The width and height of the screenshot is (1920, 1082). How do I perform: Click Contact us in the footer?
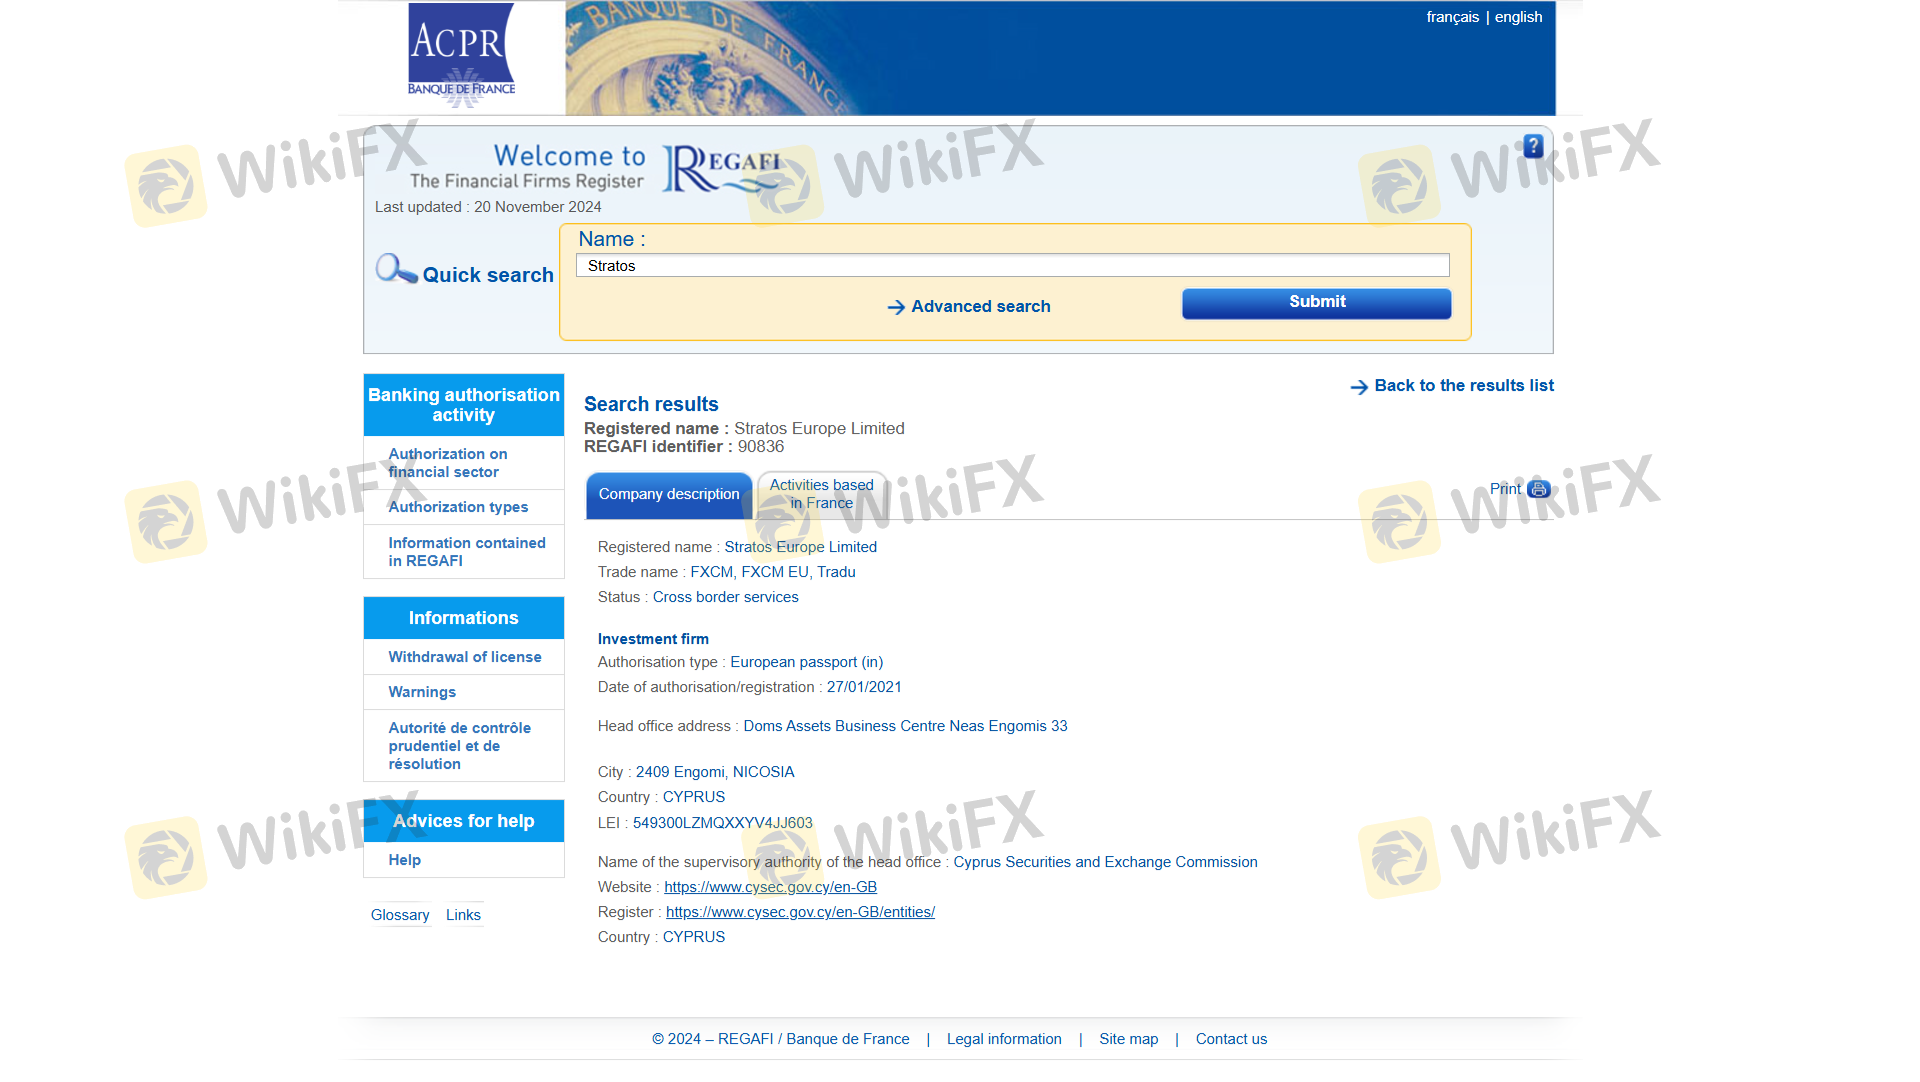1231,1039
